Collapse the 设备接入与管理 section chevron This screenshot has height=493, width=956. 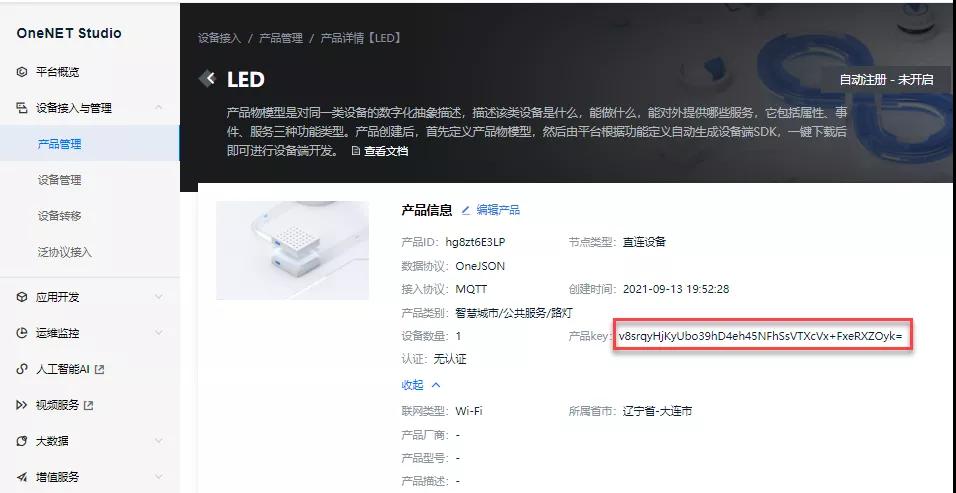(159, 108)
